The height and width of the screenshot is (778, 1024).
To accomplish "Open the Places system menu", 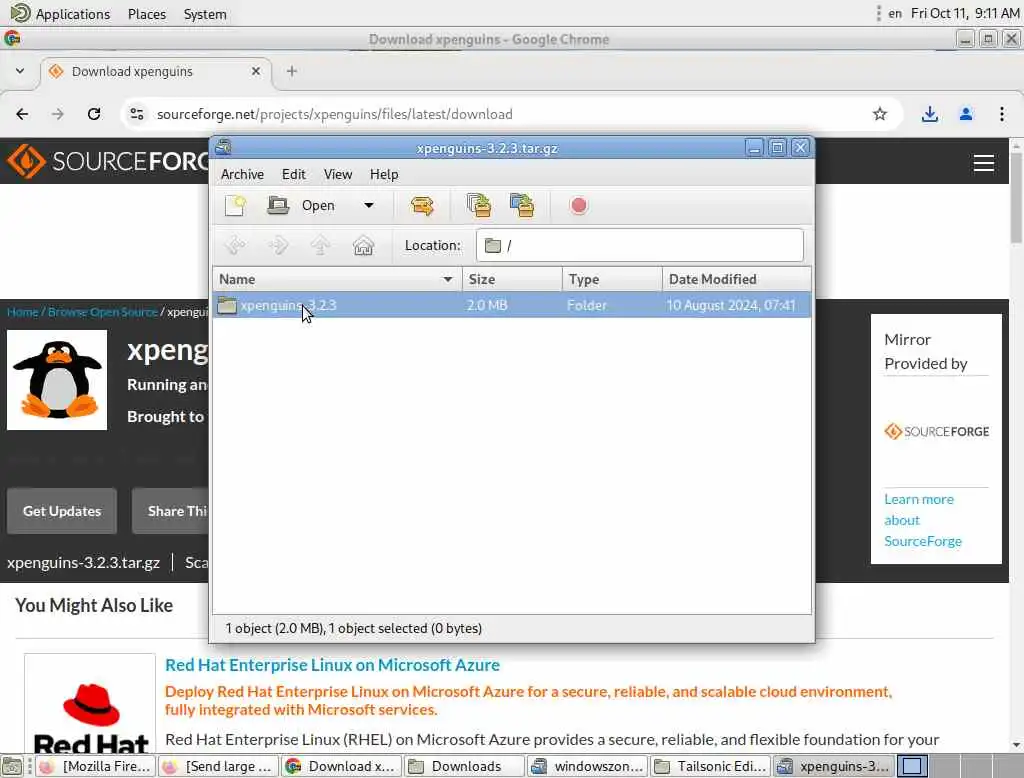I will click(x=147, y=14).
